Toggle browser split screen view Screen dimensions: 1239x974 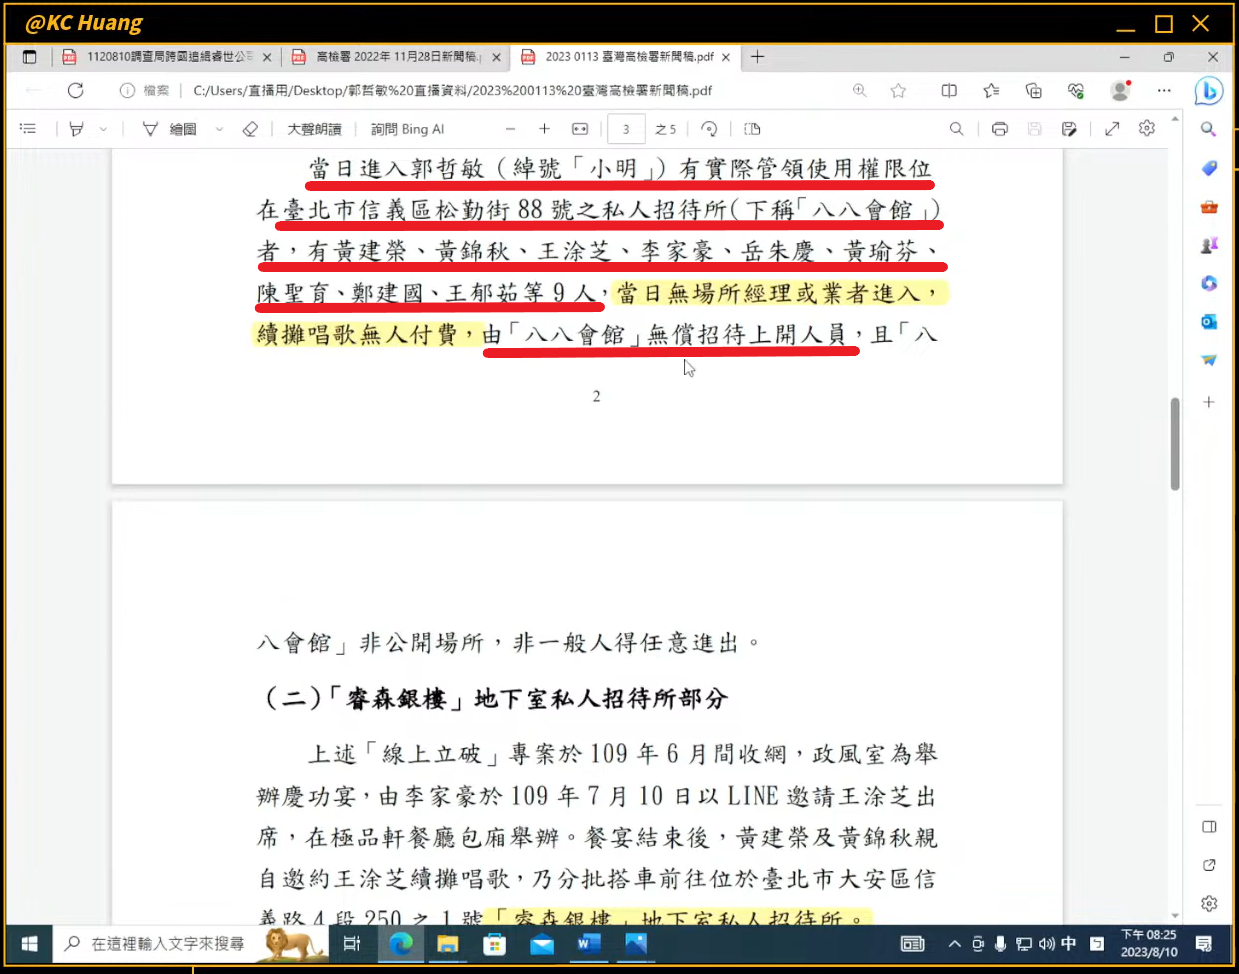[x=949, y=91]
